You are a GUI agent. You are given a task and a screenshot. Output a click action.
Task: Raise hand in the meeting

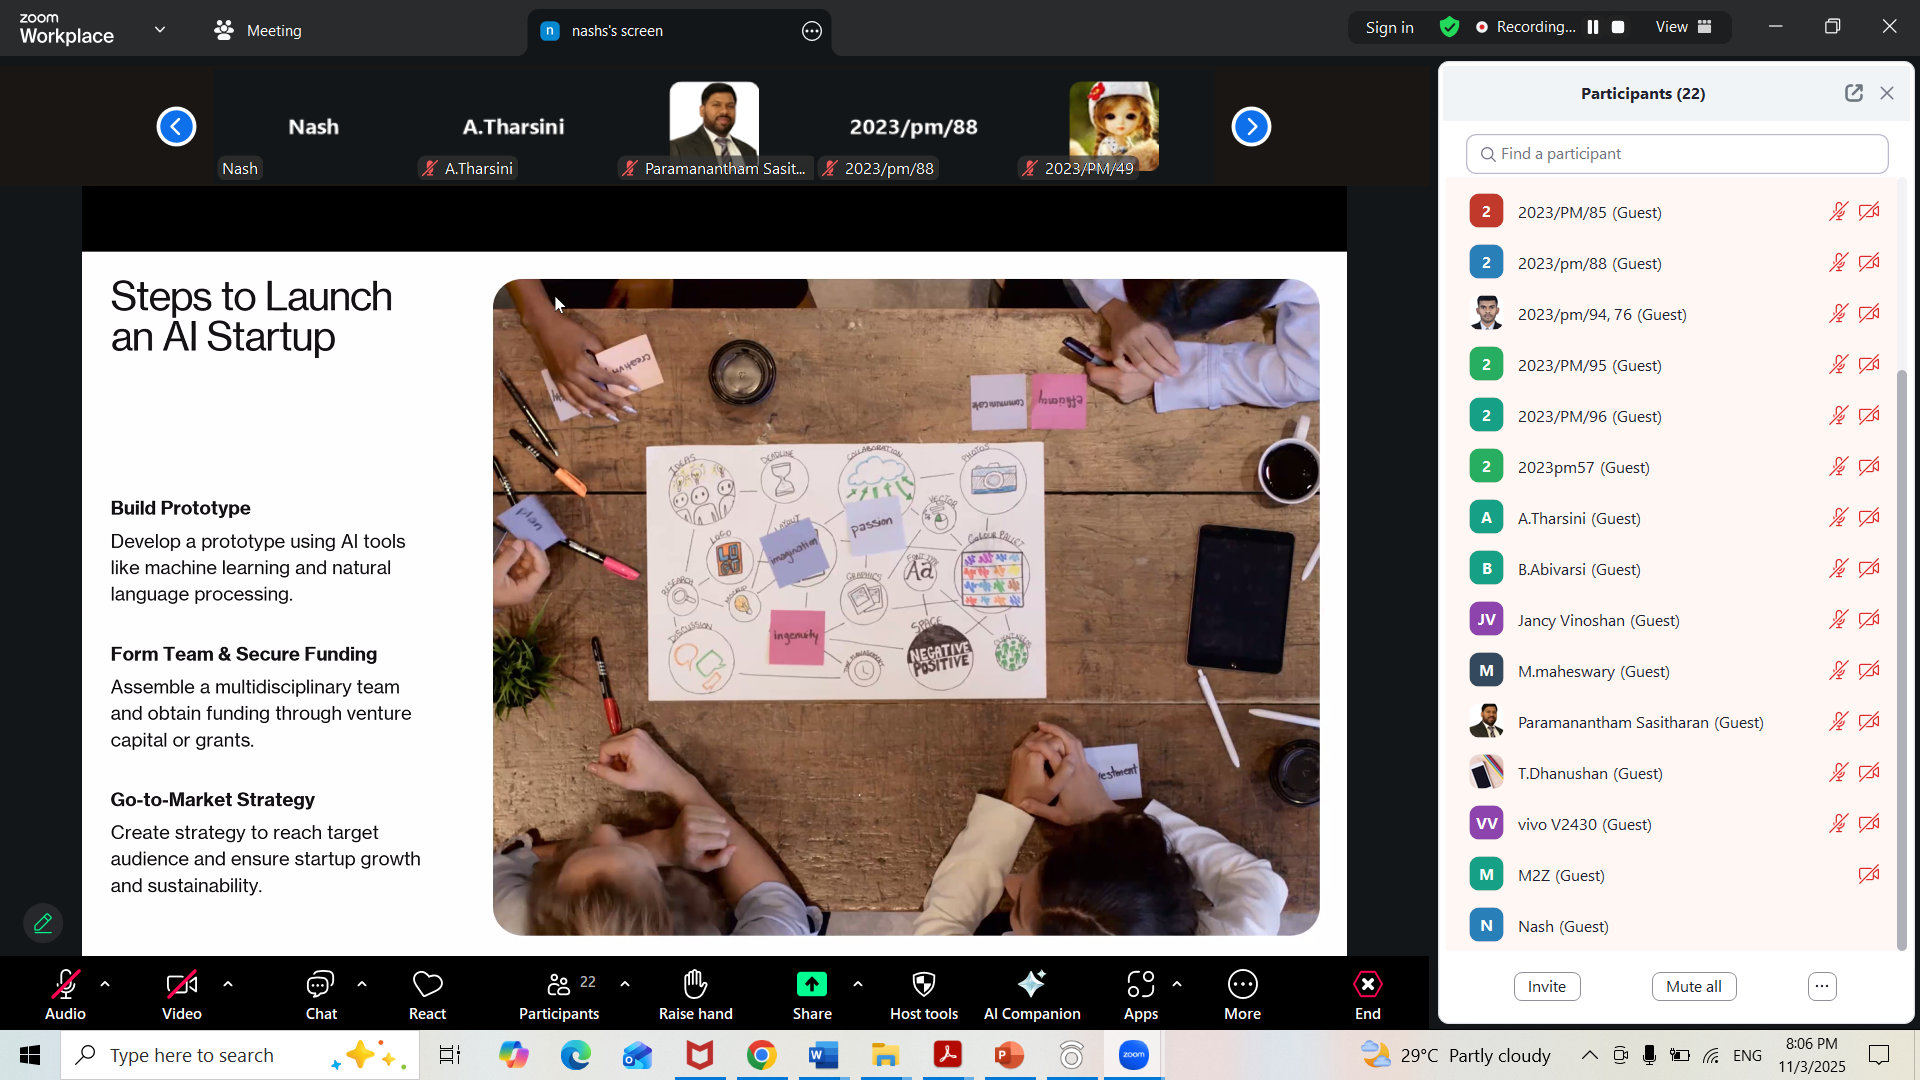tap(695, 994)
